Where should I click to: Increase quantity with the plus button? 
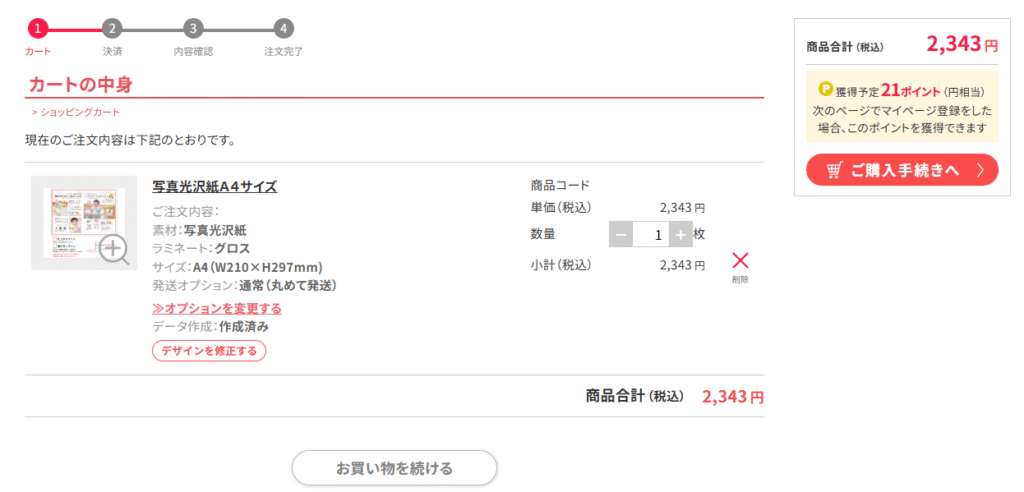[x=680, y=235]
